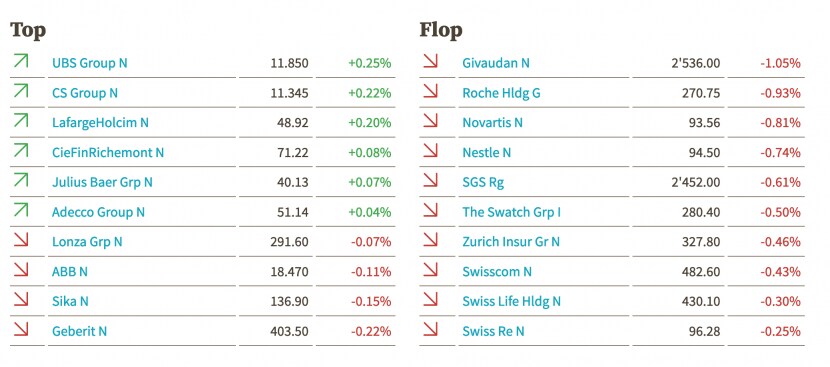Open the CS Group N stock link

[85, 93]
